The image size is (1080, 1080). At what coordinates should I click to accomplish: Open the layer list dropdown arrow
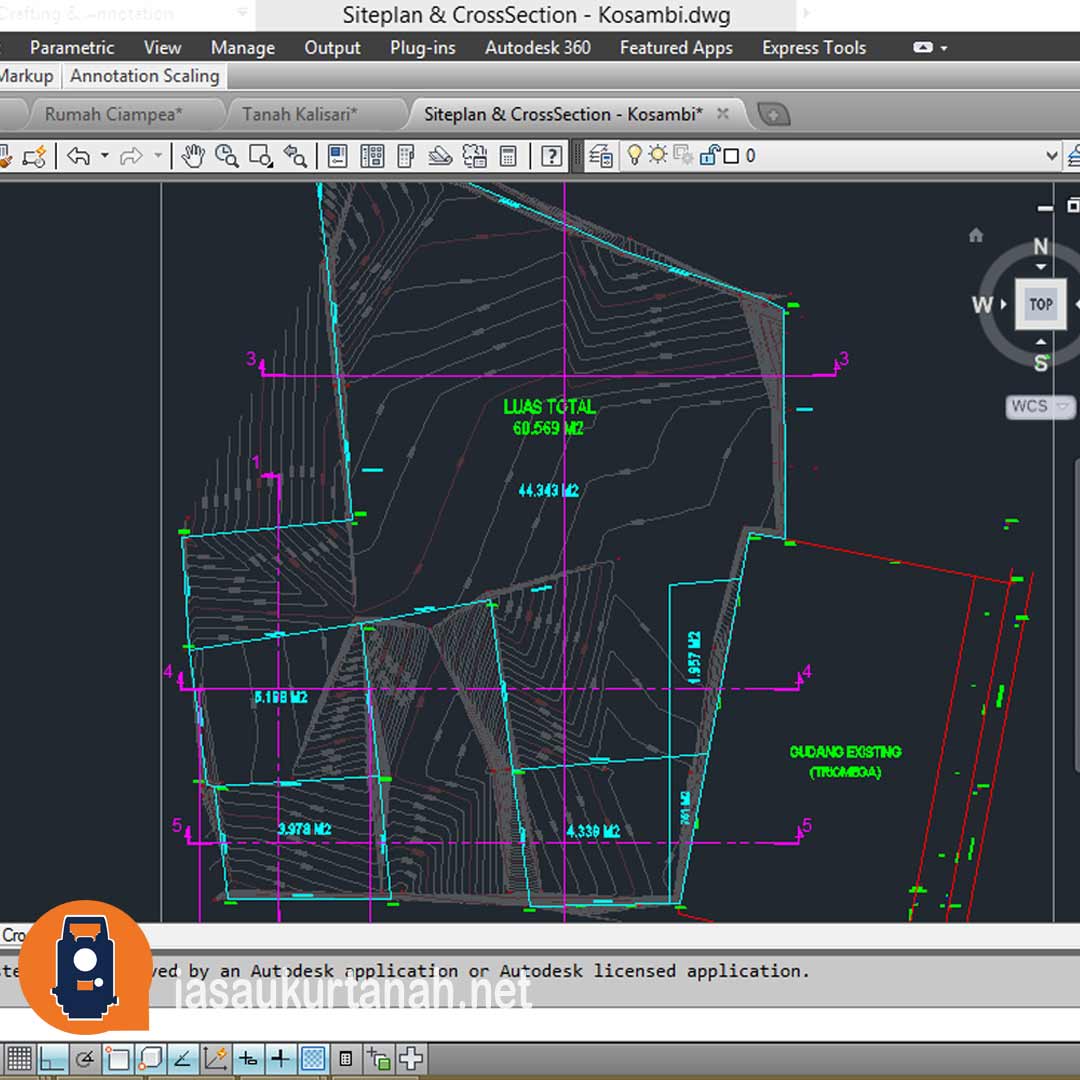[1051, 156]
